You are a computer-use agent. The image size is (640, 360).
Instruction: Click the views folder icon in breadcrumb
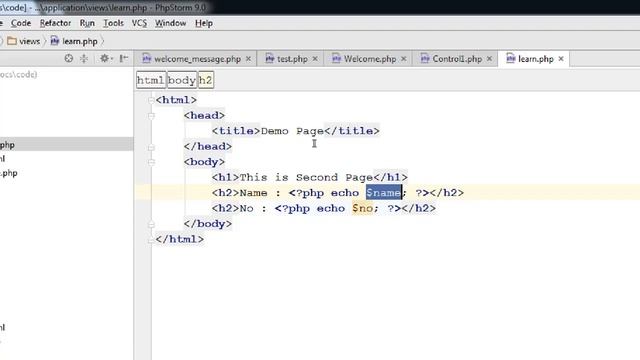pyautogui.click(x=12, y=41)
